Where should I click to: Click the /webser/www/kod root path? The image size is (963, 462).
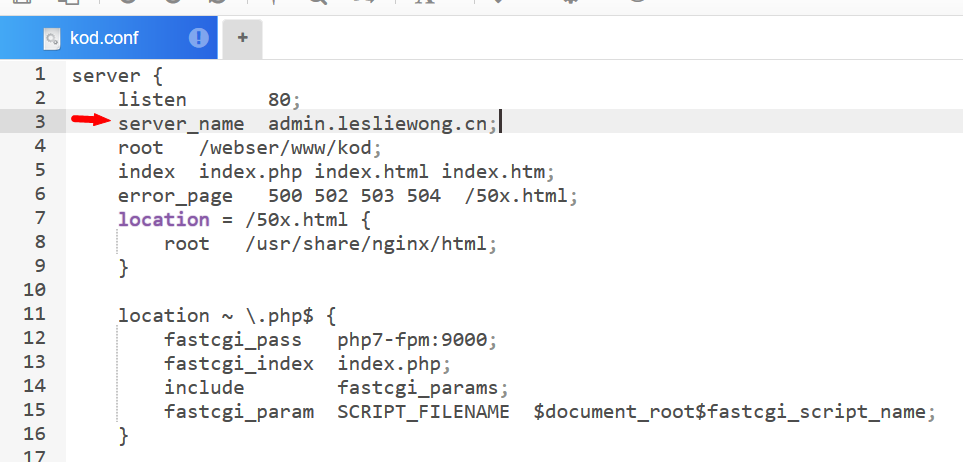(275, 147)
